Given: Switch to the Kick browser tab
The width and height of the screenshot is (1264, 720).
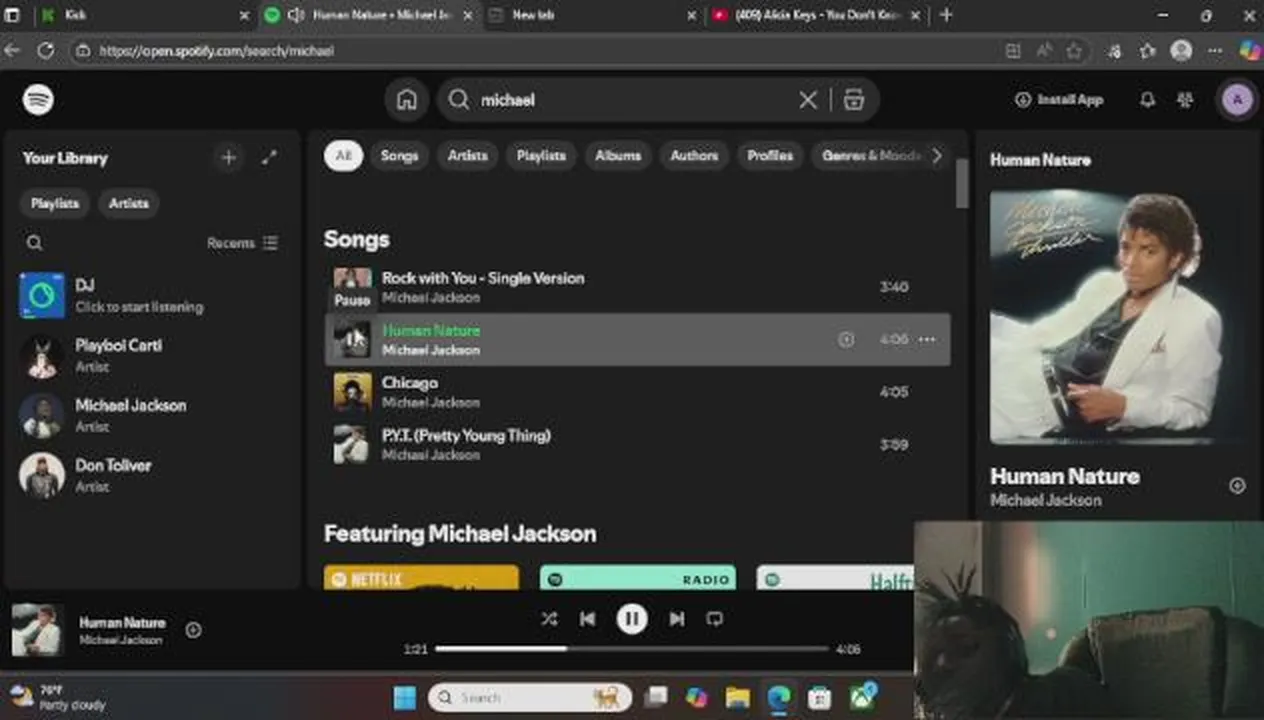Looking at the screenshot, I should pyautogui.click(x=143, y=15).
